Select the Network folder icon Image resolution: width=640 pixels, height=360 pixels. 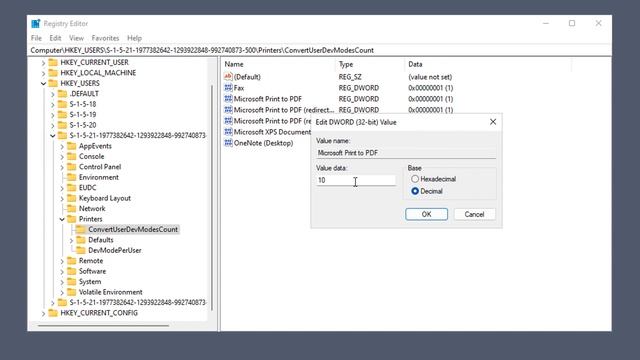[x=71, y=209]
